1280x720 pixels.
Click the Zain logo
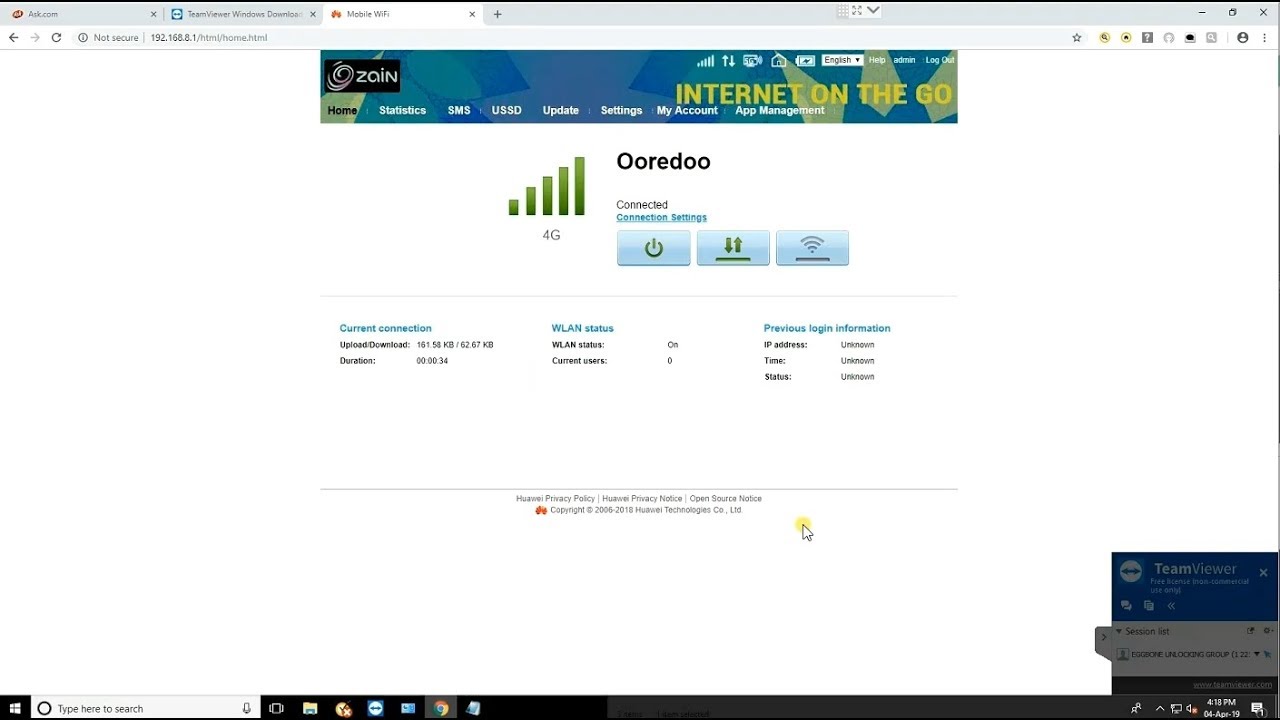coord(362,76)
